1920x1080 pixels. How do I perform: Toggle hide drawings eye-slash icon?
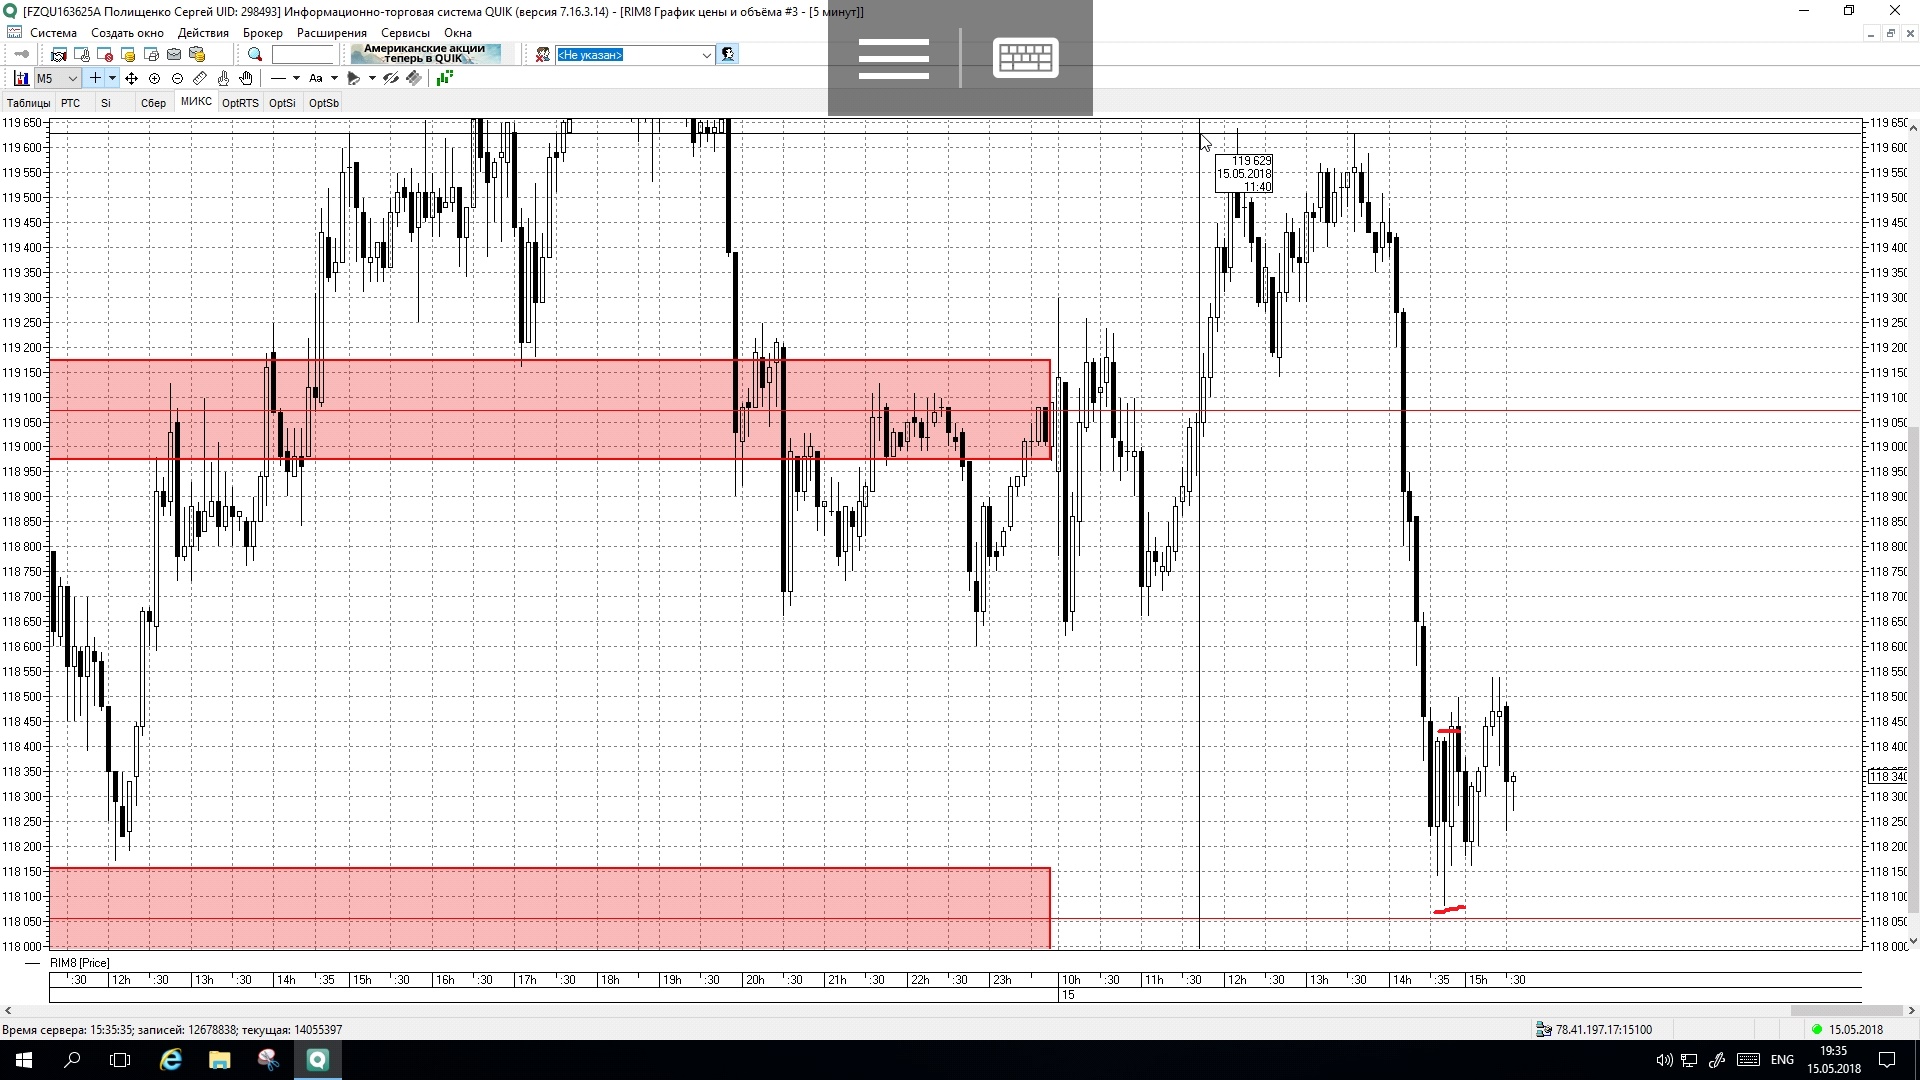pos(391,78)
